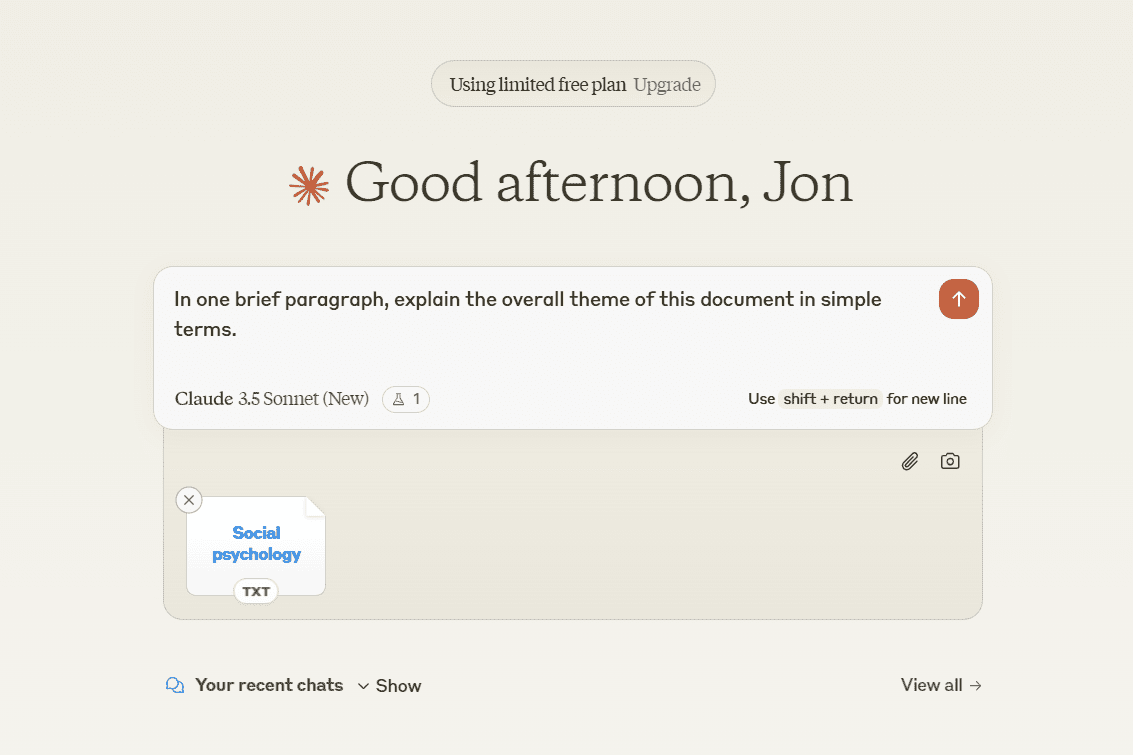Send the prompt with the arrow button

(x=958, y=299)
